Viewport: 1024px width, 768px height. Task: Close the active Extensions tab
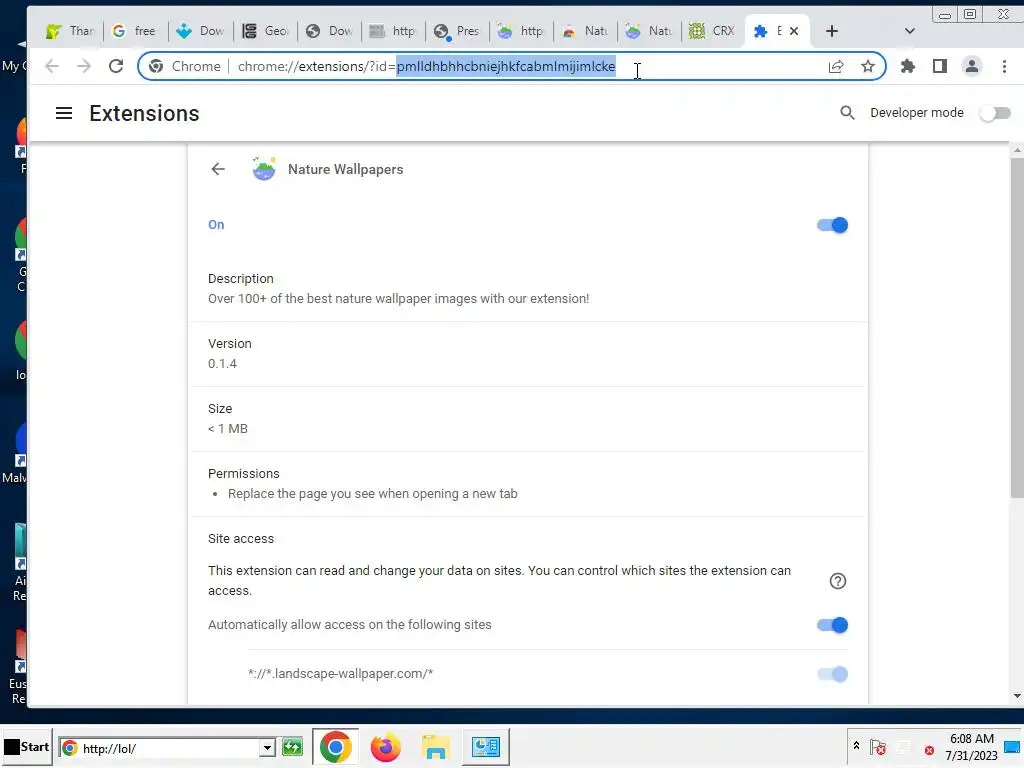click(794, 31)
